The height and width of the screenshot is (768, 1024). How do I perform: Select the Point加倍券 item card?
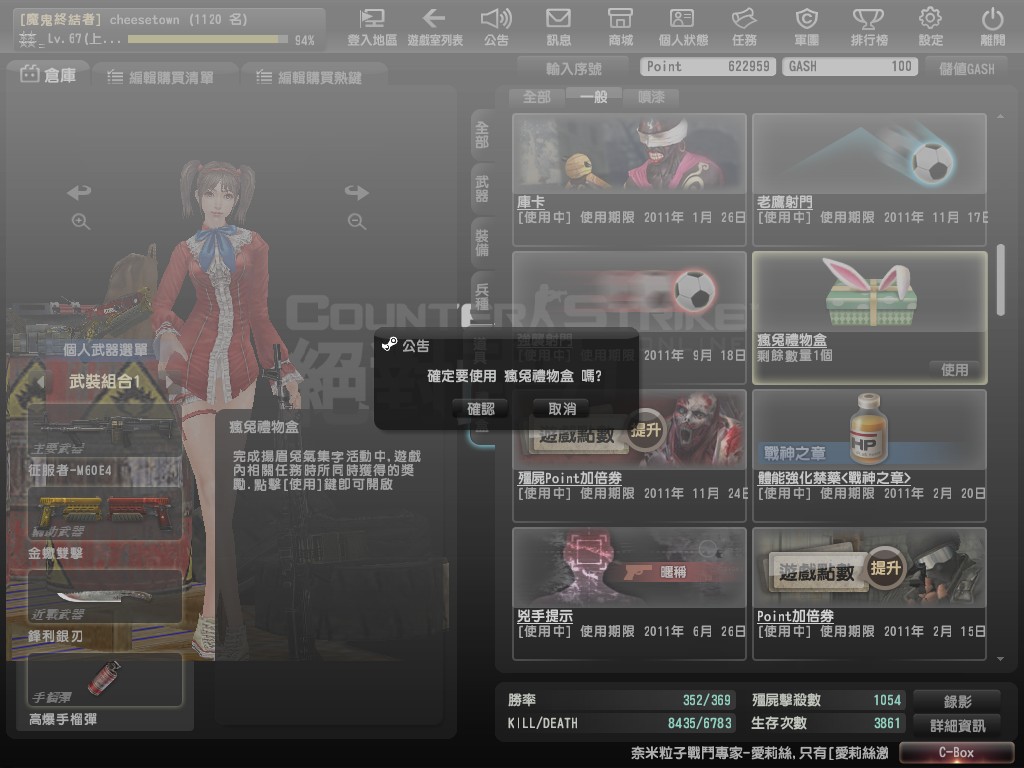[869, 594]
